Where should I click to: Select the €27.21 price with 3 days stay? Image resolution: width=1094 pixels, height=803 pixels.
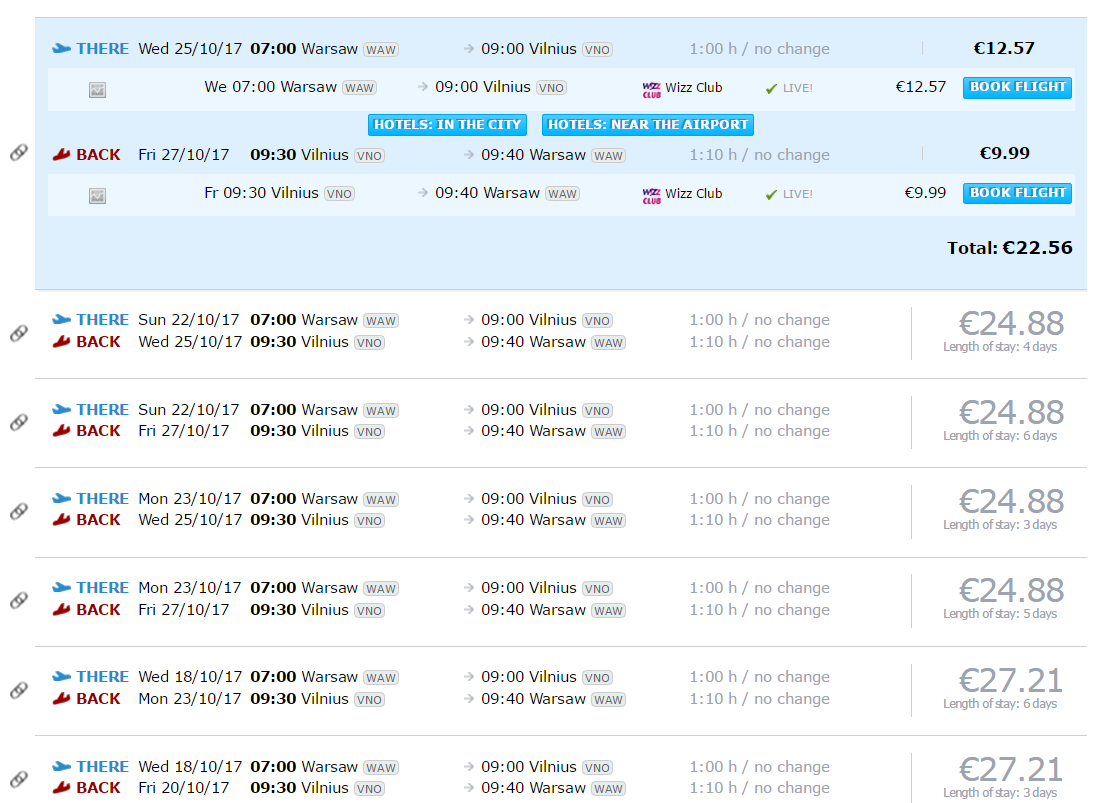click(1011, 770)
